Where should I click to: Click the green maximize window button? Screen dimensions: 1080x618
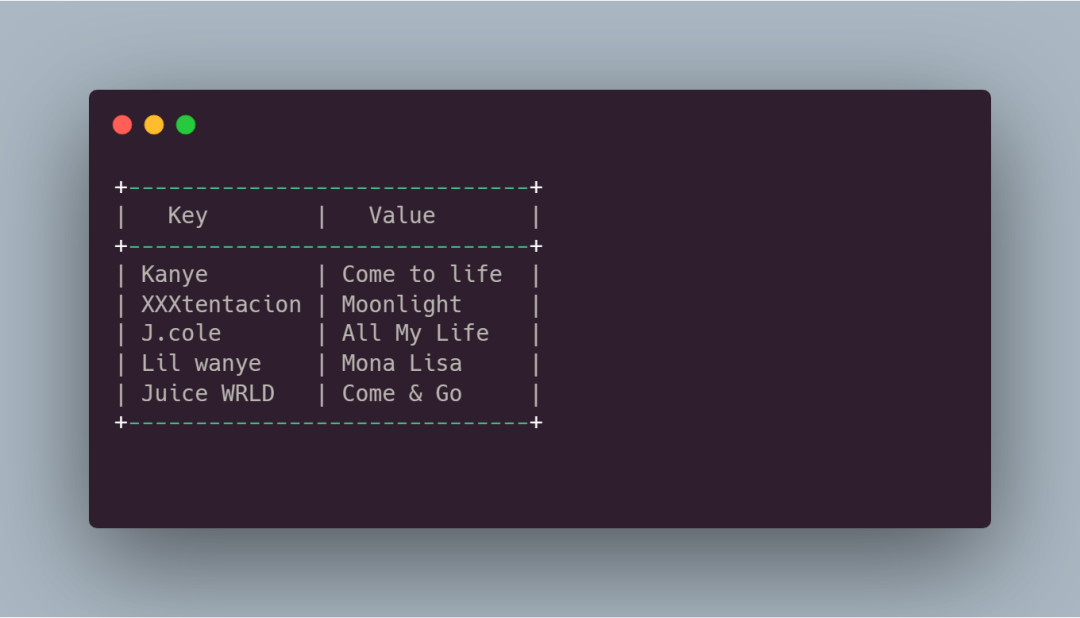click(186, 125)
